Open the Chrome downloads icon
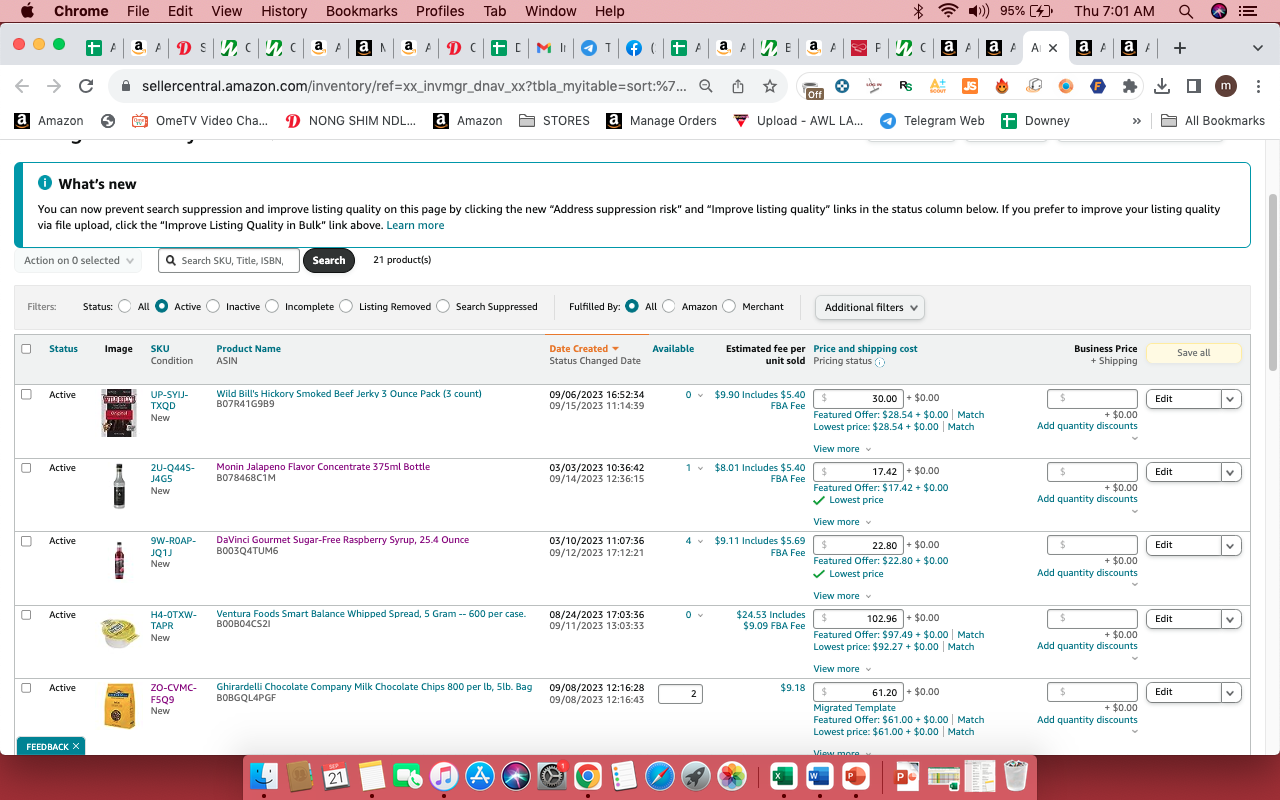This screenshot has height=800, width=1280. pyautogui.click(x=1162, y=86)
